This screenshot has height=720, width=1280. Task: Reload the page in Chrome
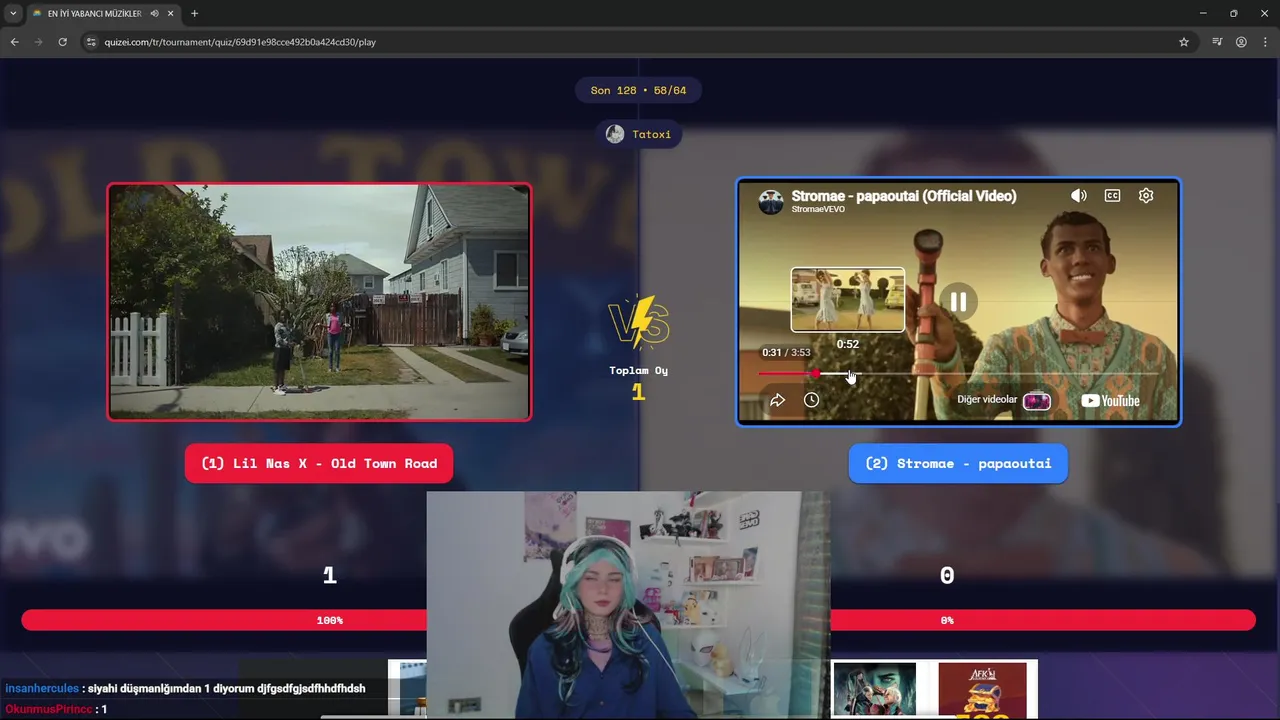(62, 42)
